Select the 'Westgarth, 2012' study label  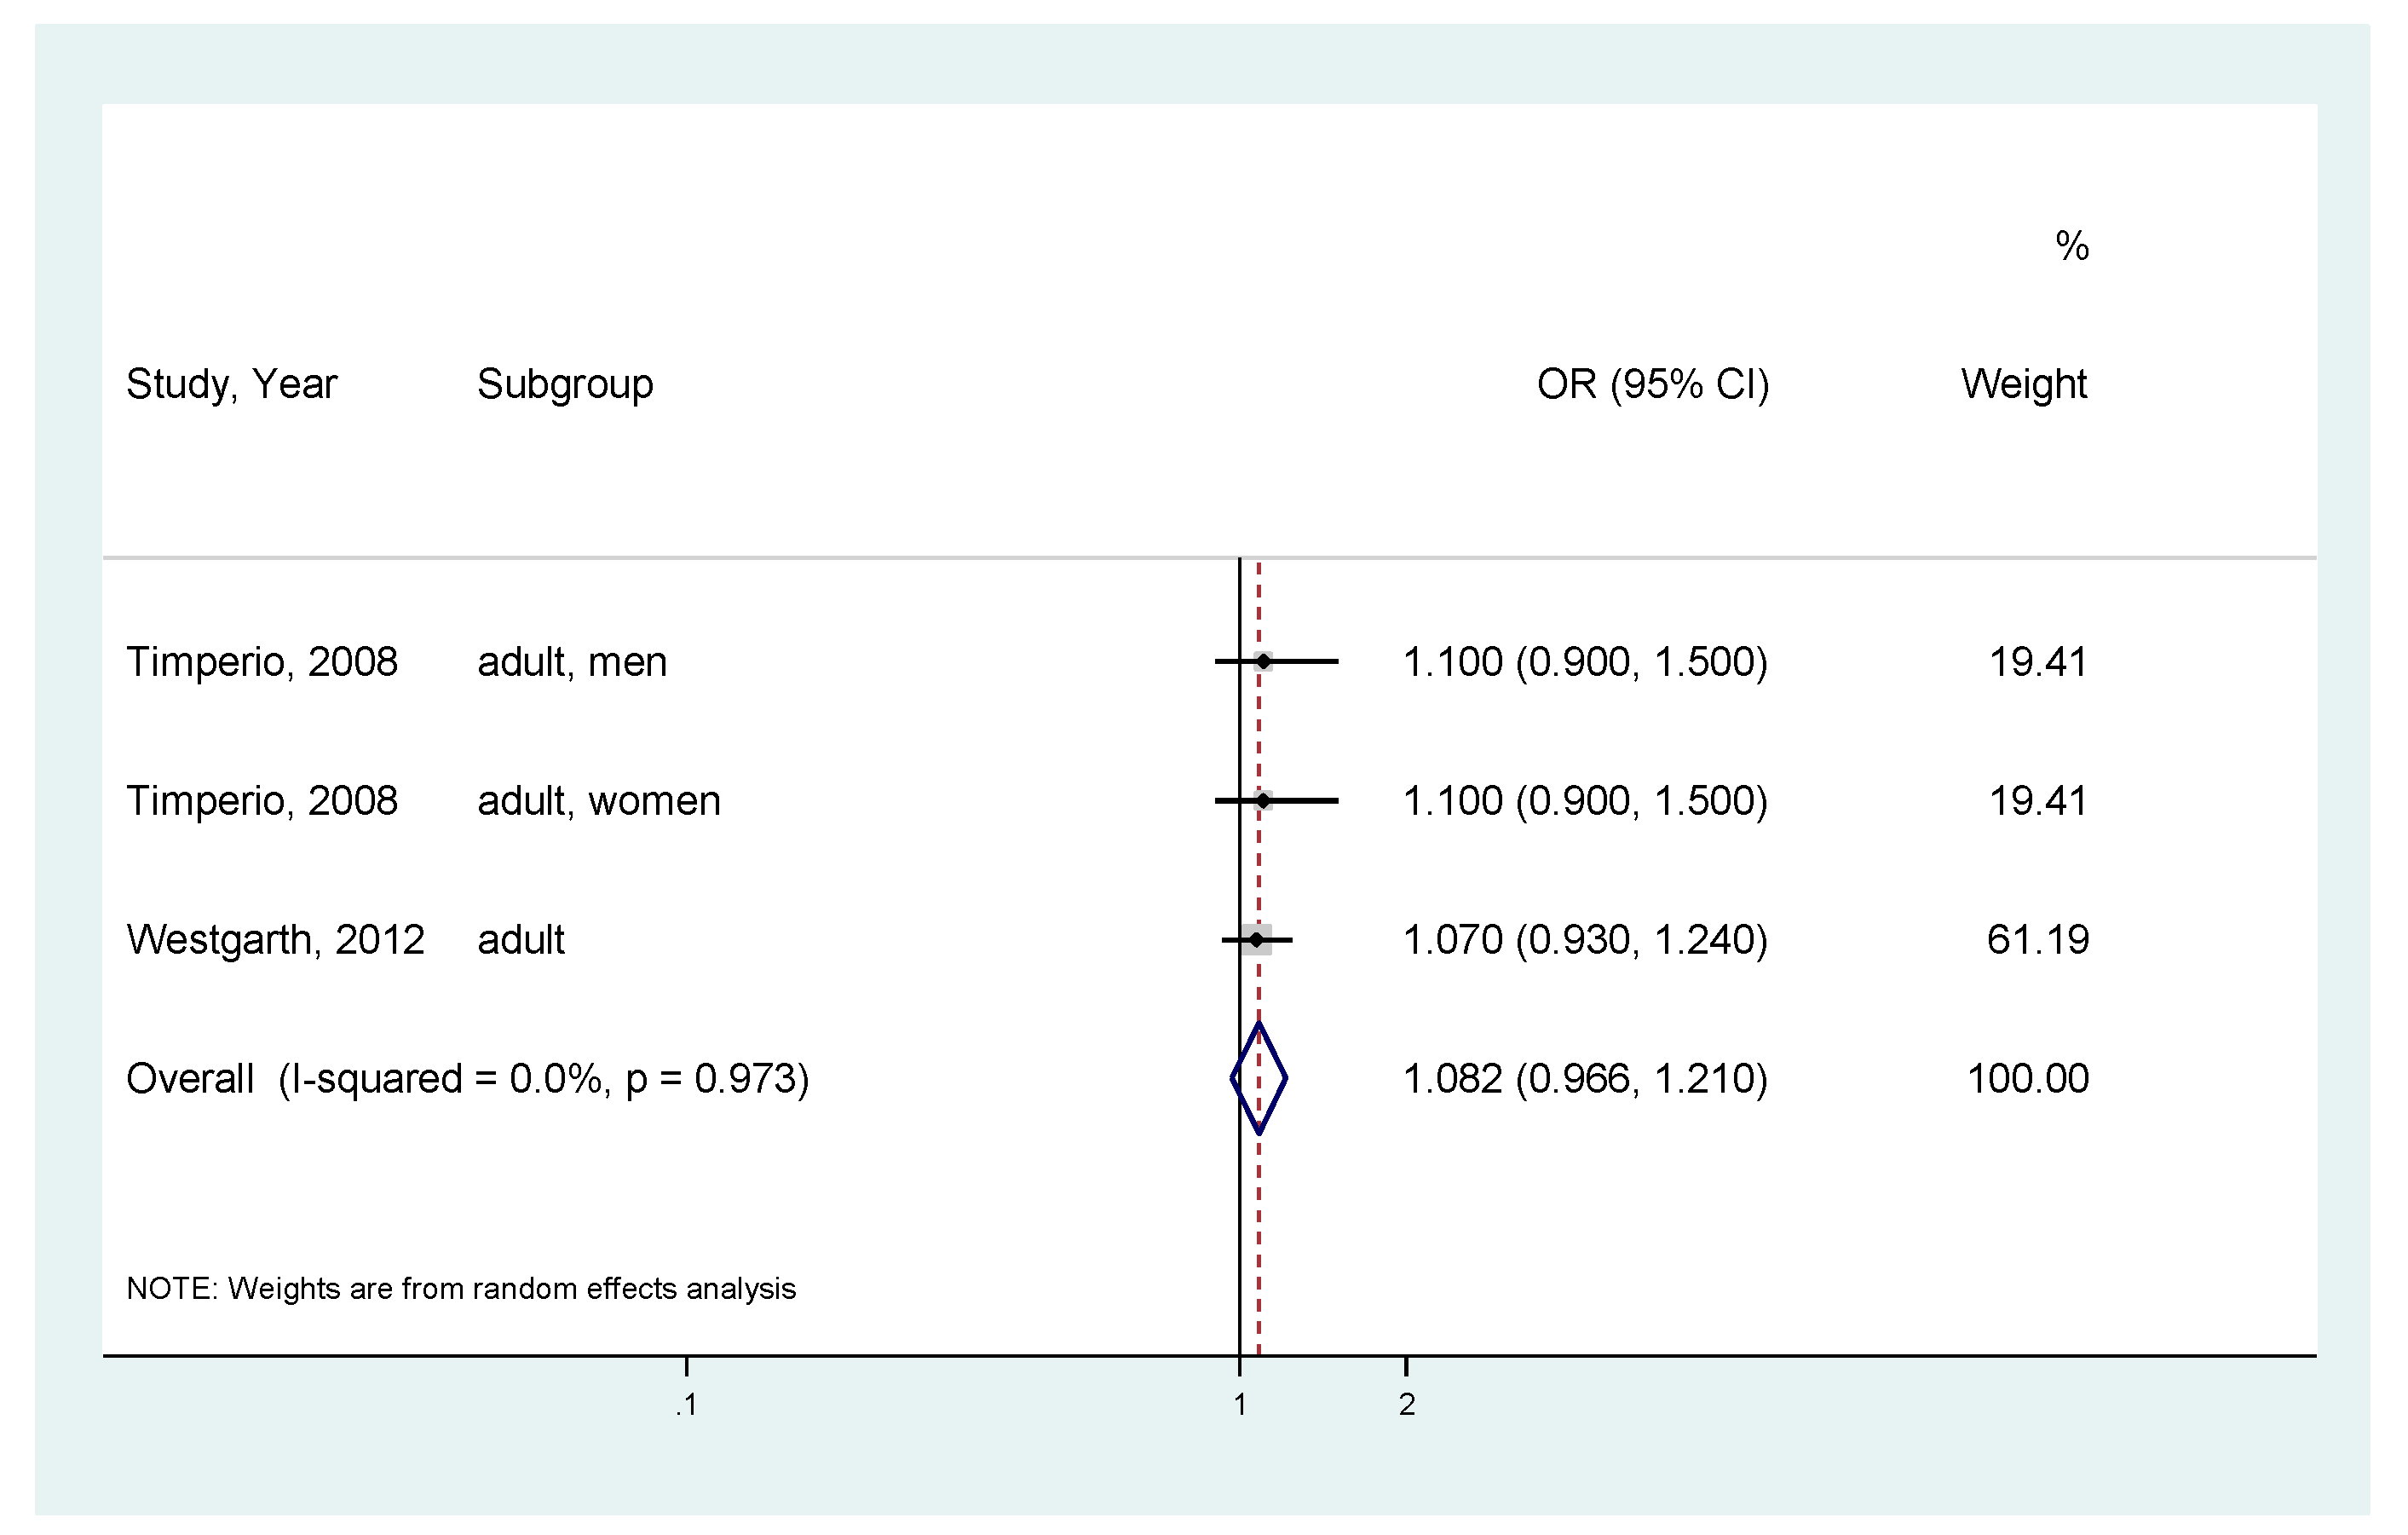[276, 940]
